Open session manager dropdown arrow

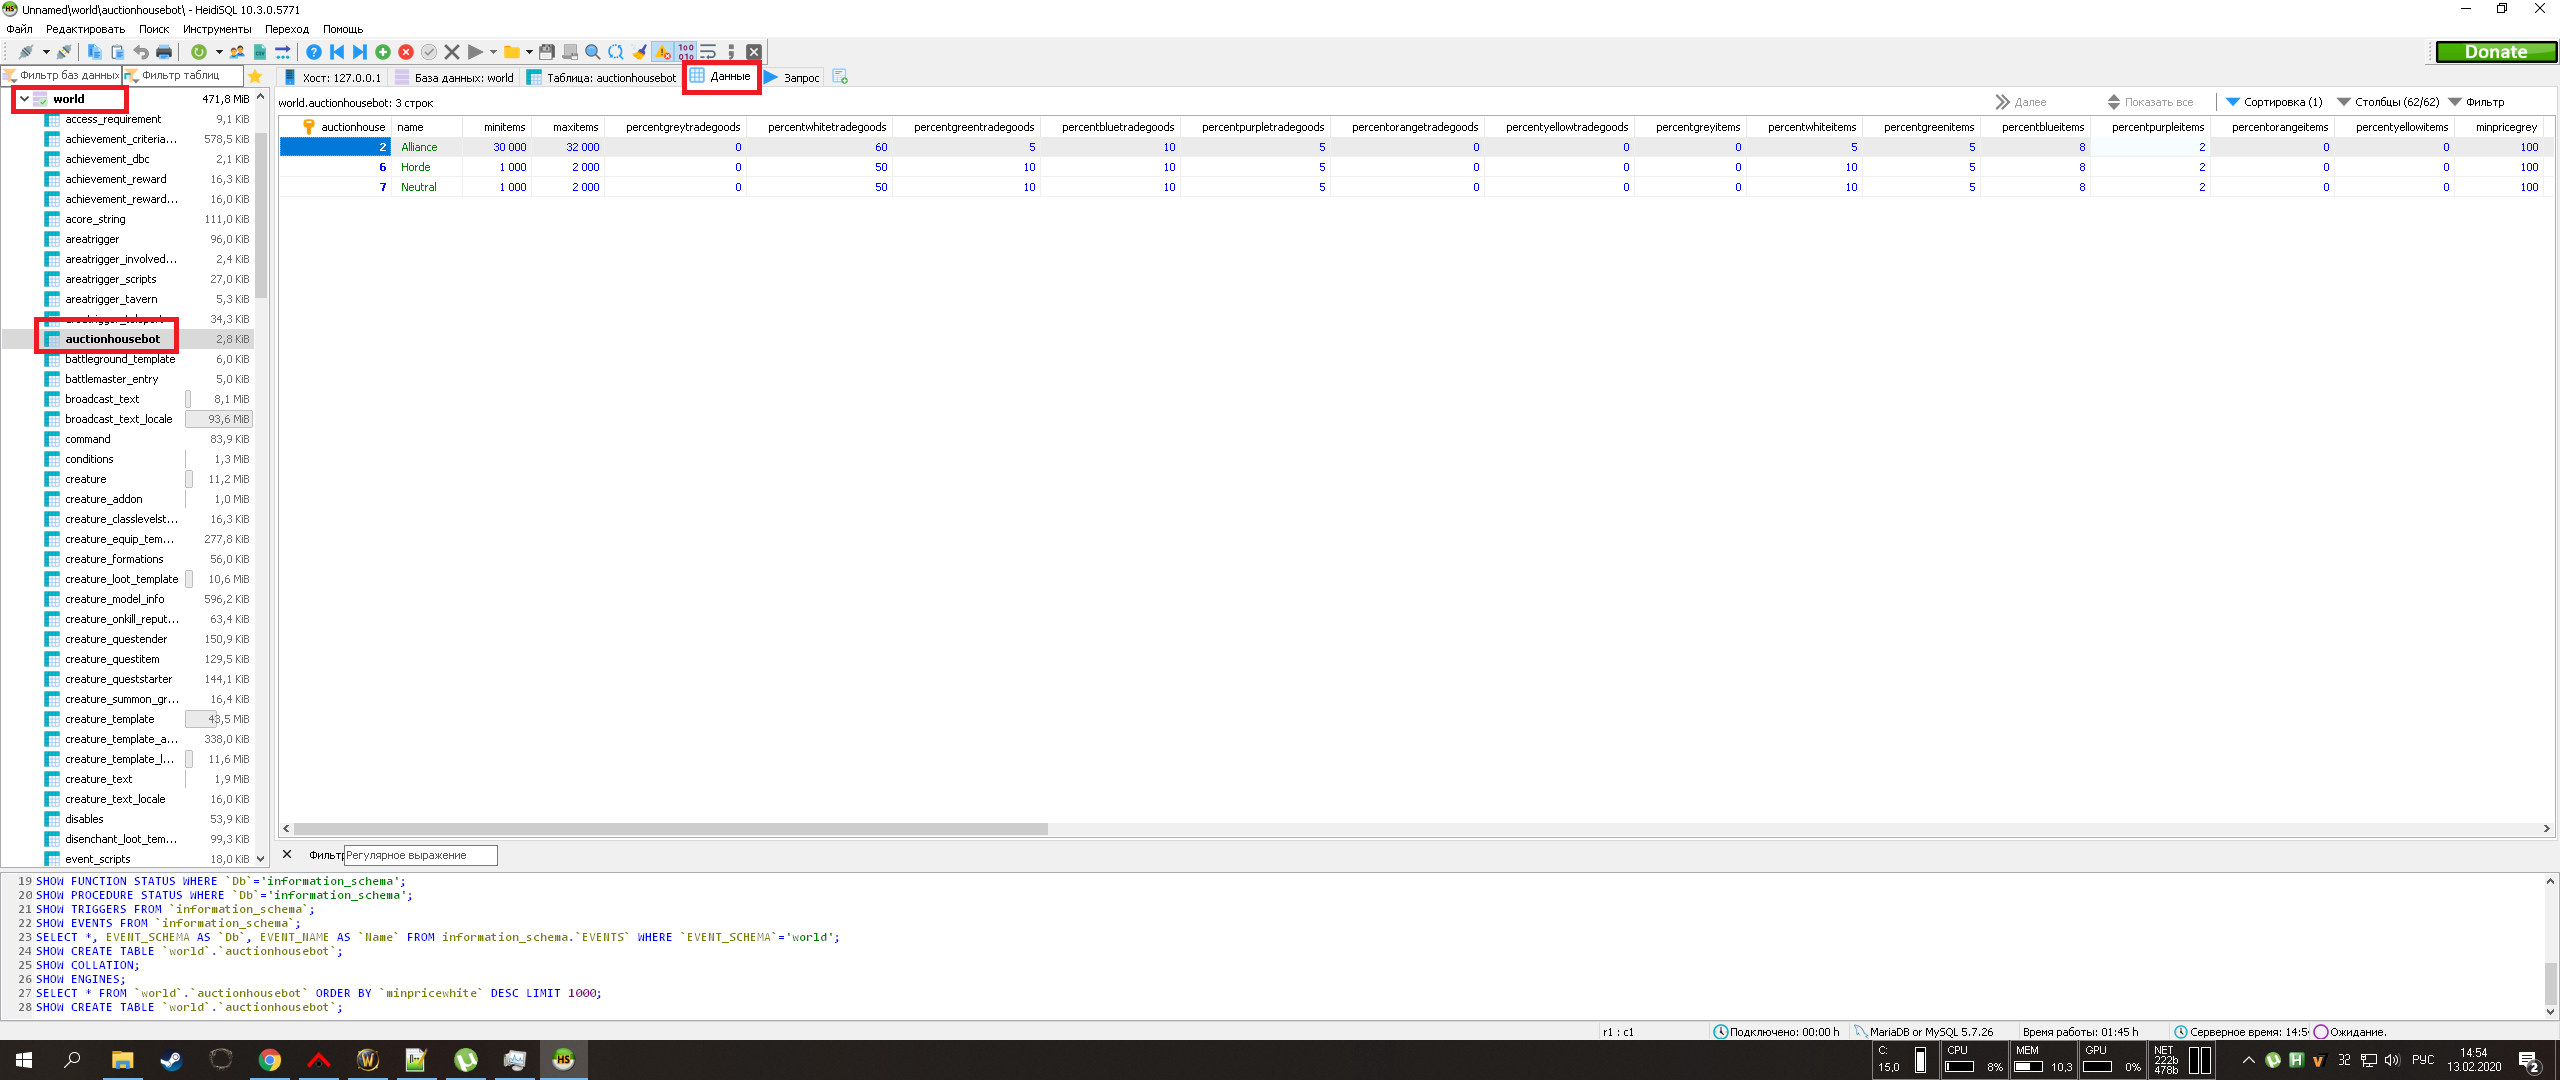[46, 52]
